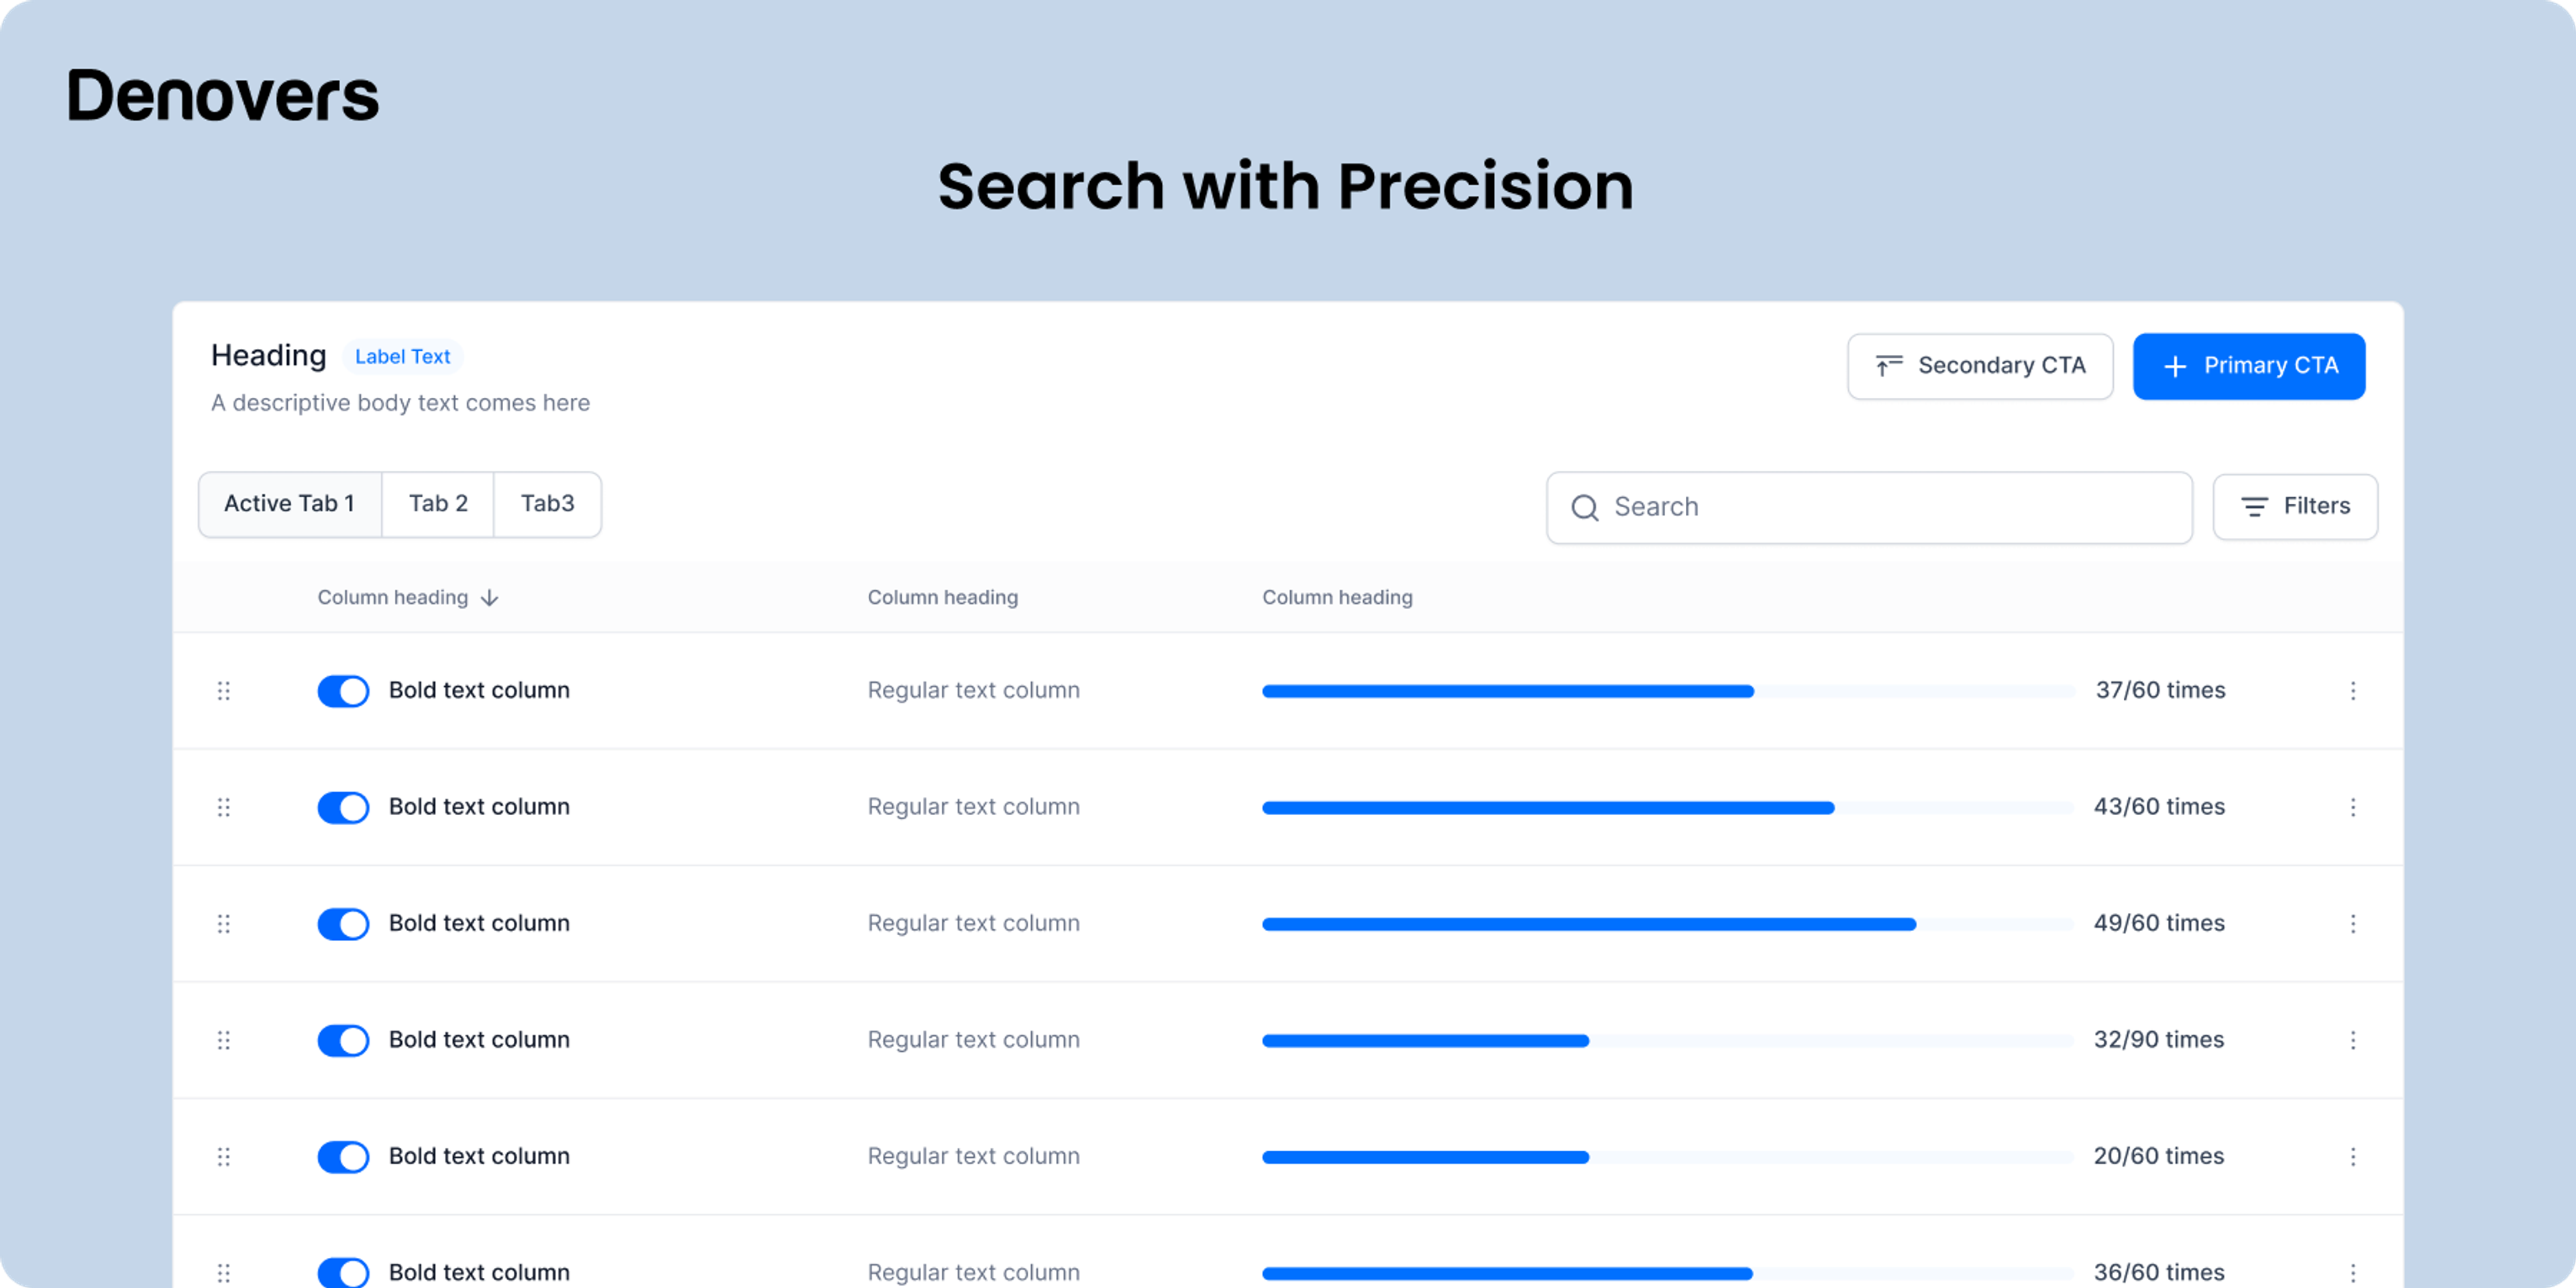Disable the toggle in the 43/60 times row
The image size is (2576, 1288).
tap(343, 807)
